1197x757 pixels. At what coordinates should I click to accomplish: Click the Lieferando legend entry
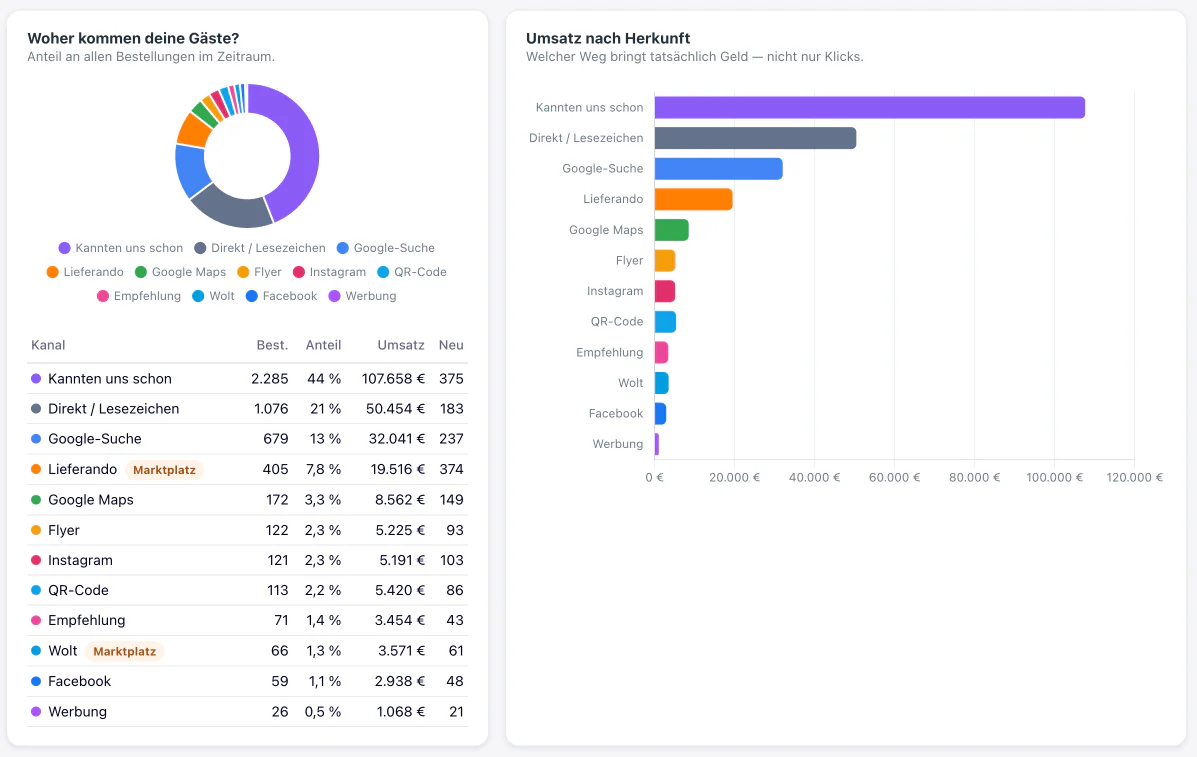pos(85,272)
